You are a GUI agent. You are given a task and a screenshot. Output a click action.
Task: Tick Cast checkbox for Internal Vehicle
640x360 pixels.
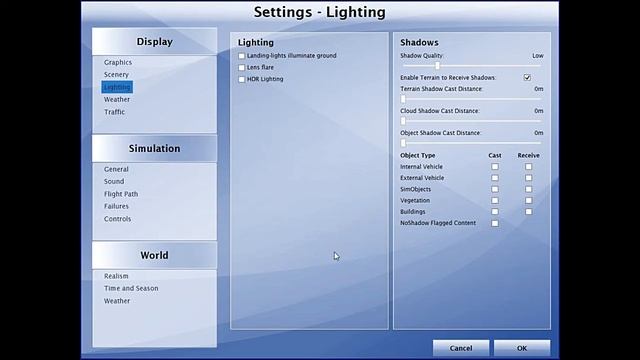[495, 167]
